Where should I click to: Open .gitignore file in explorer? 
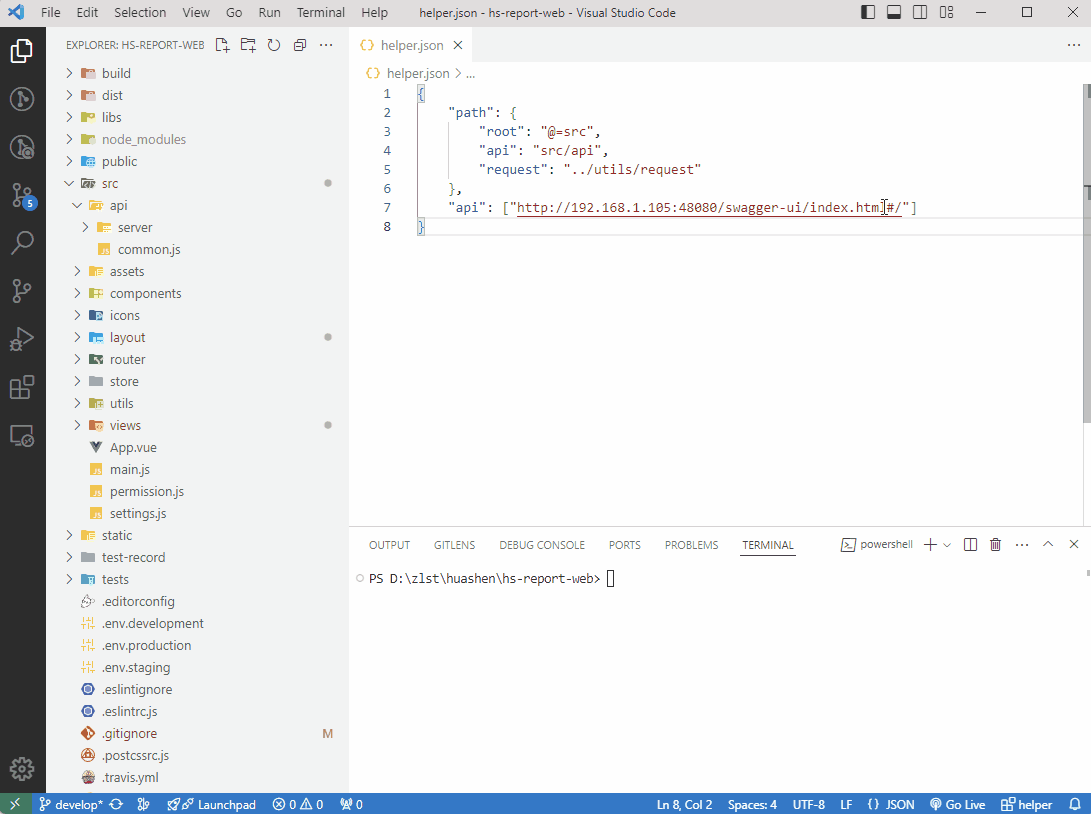197,733
